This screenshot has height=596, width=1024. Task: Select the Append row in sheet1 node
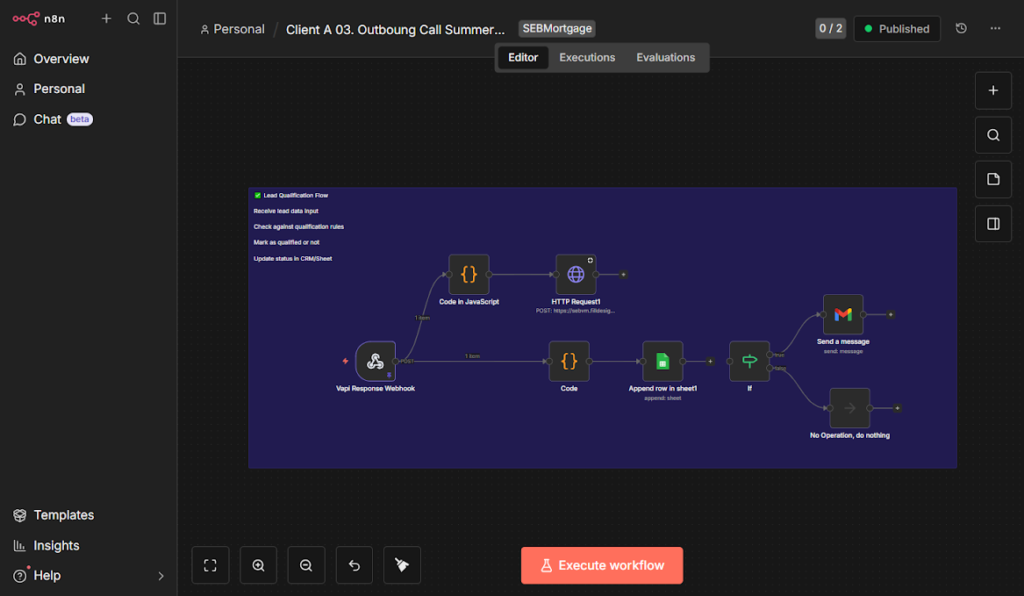[662, 361]
